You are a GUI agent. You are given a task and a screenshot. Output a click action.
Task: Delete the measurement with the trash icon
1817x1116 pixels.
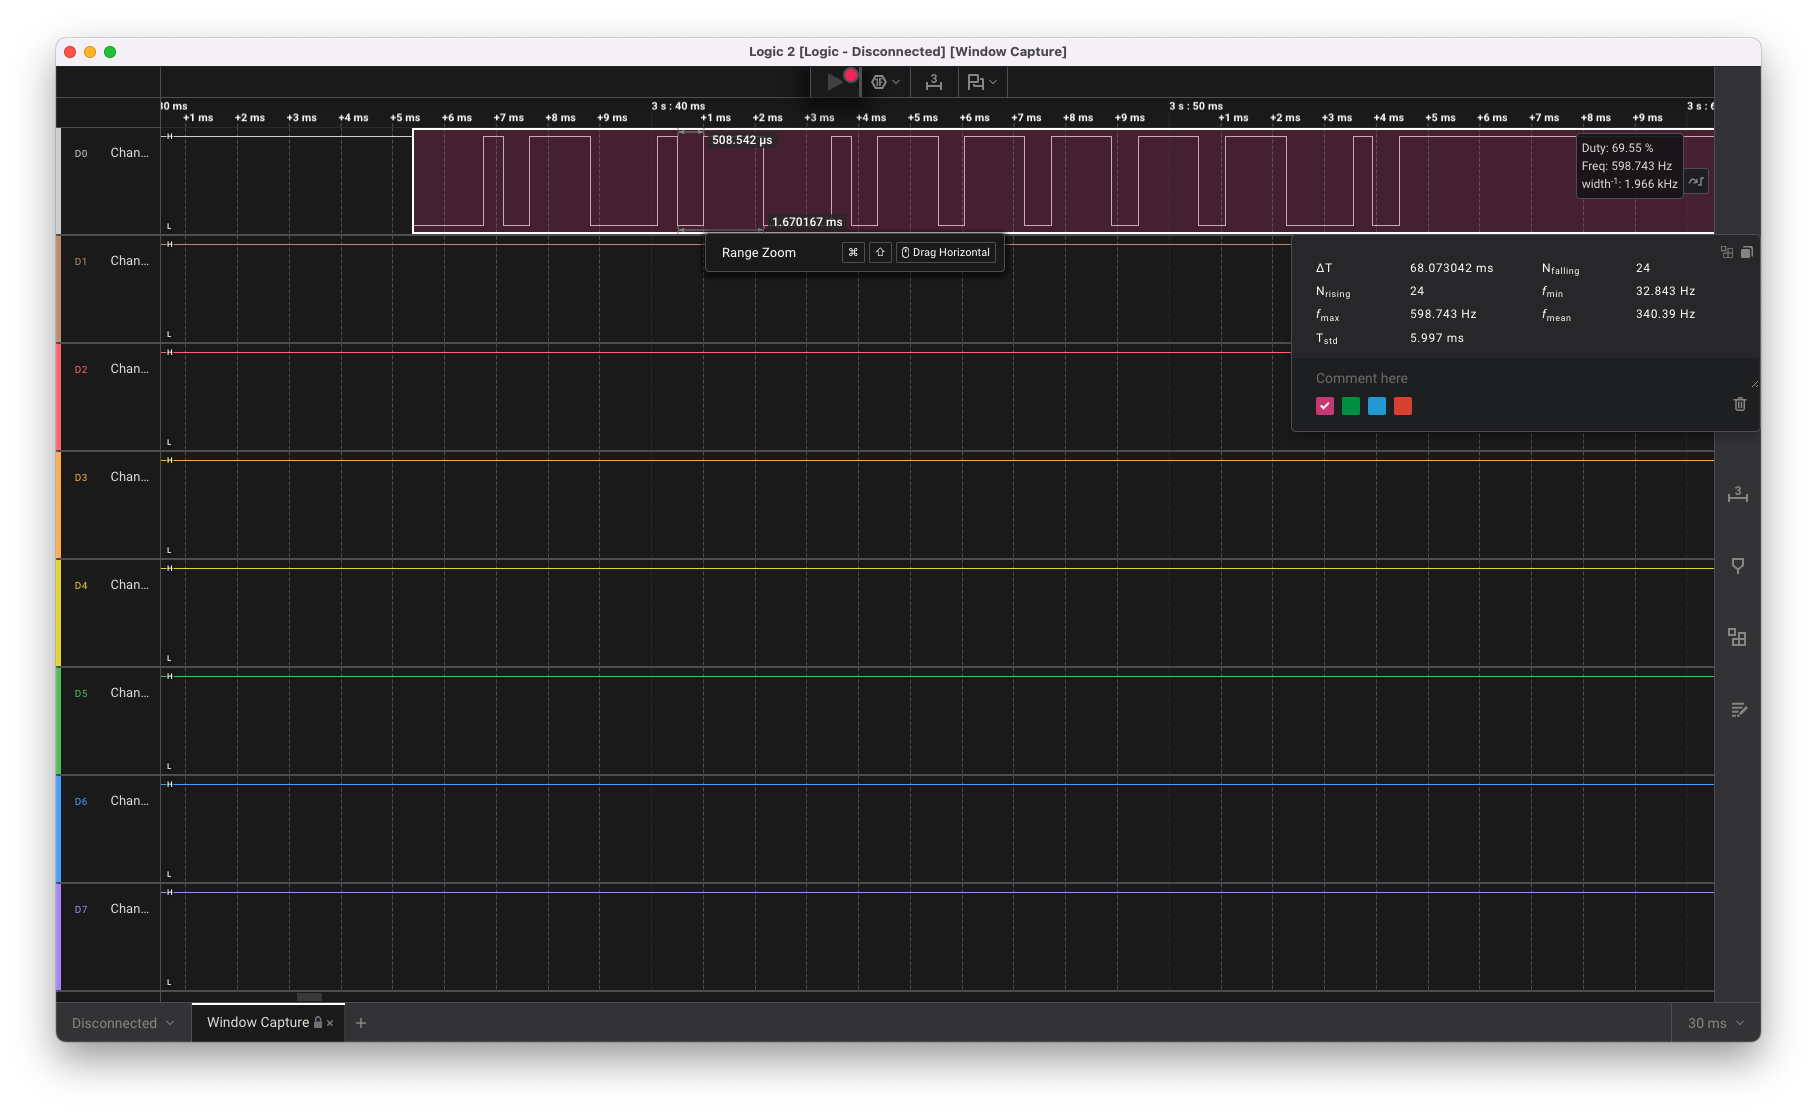[1740, 404]
